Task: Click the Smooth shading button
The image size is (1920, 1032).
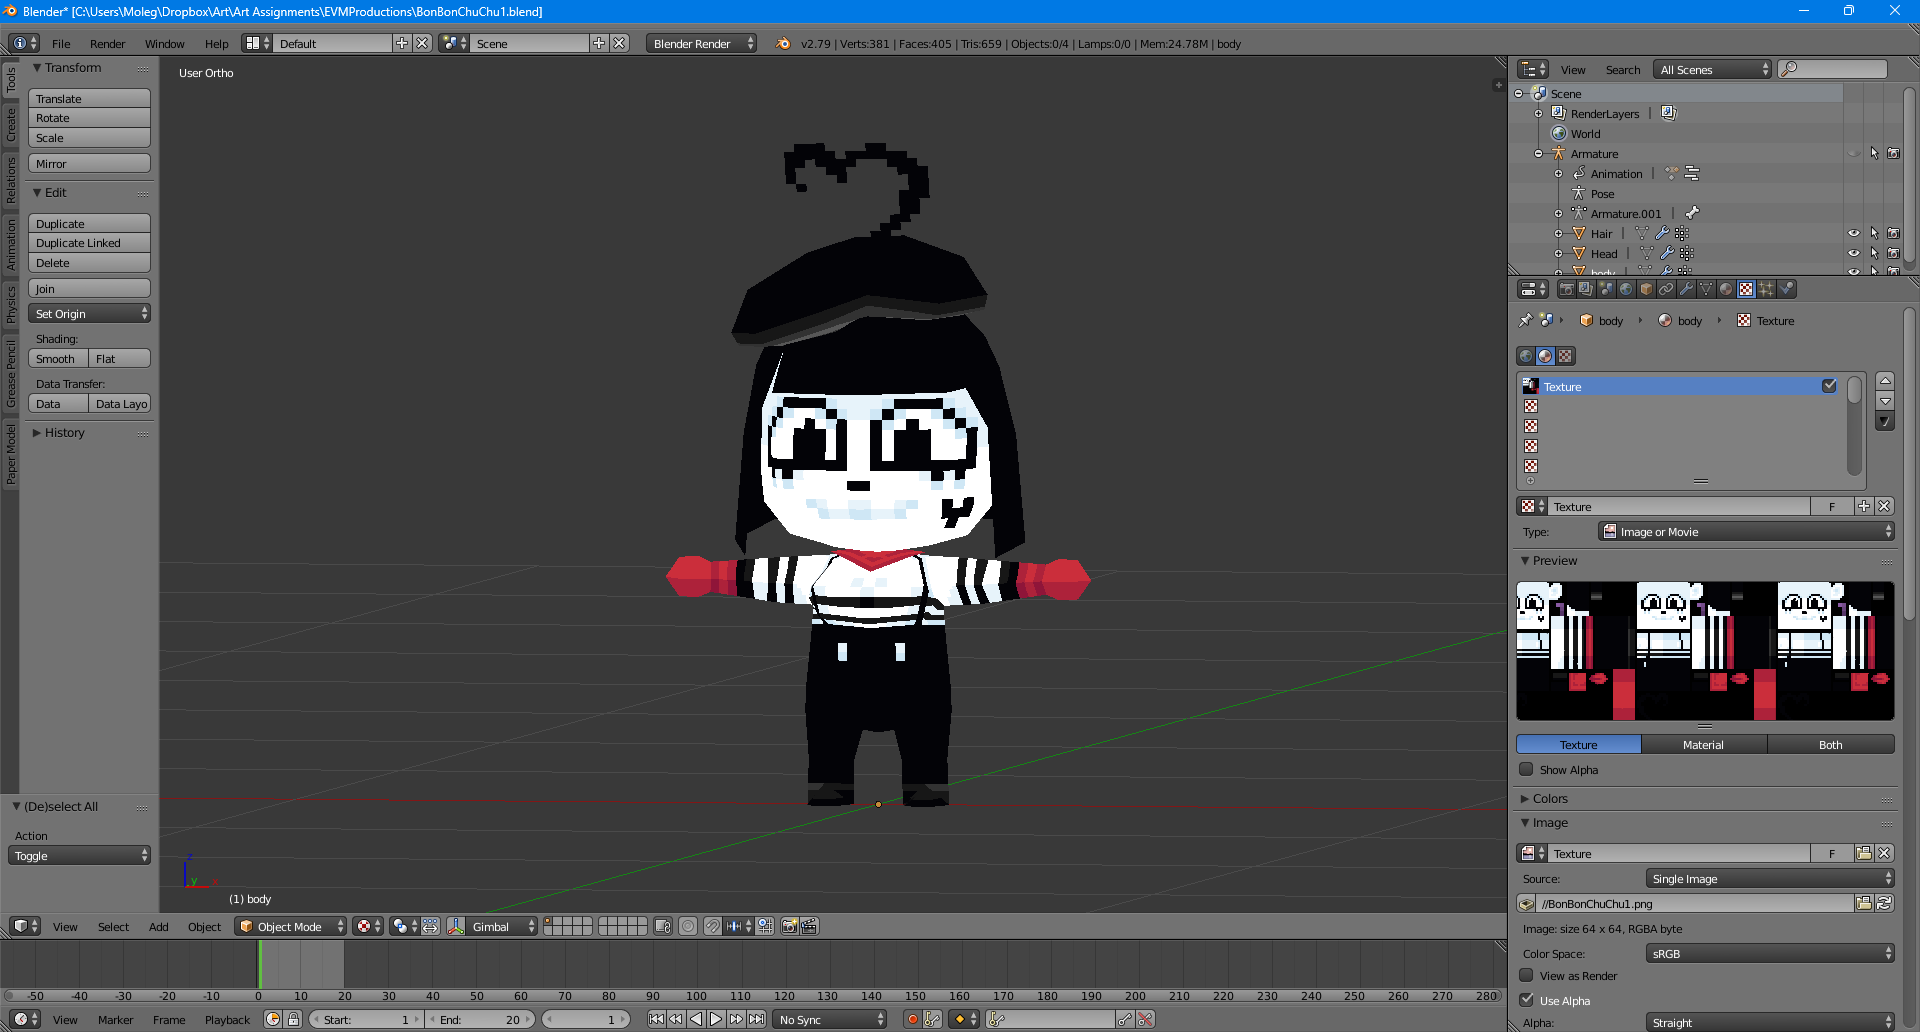Action: tap(57, 359)
